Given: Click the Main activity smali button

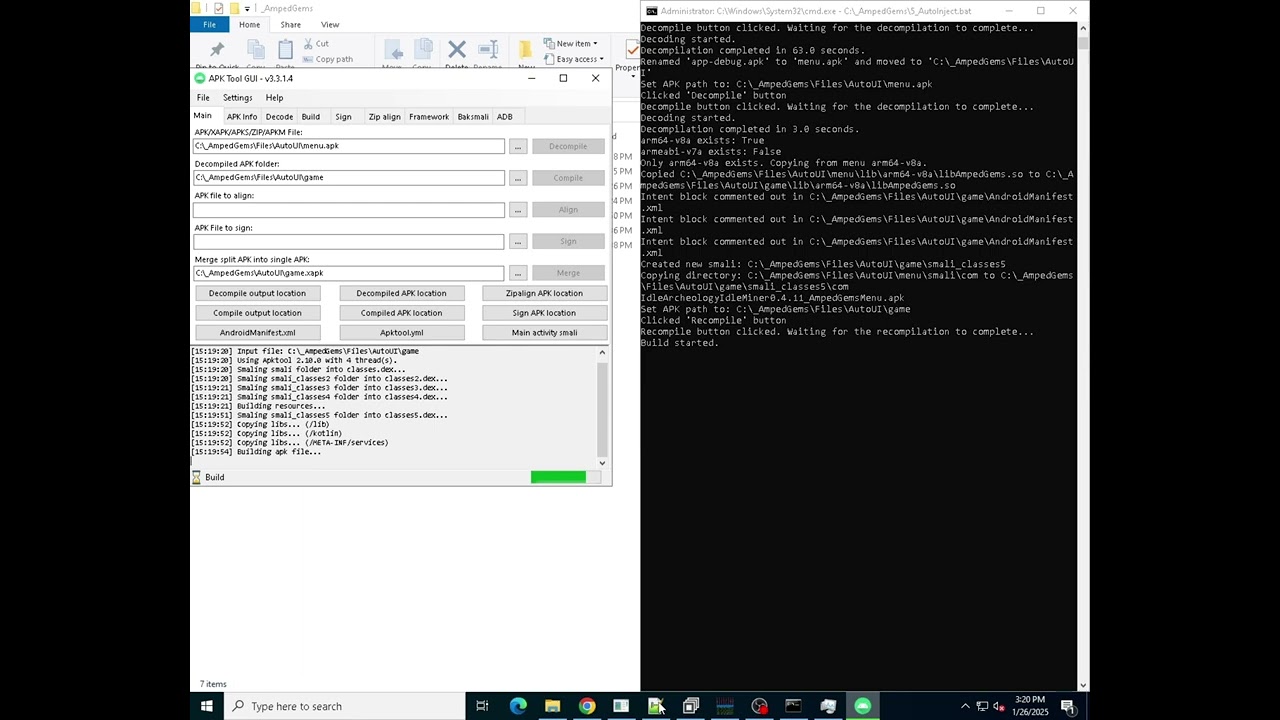Looking at the screenshot, I should click(x=544, y=332).
